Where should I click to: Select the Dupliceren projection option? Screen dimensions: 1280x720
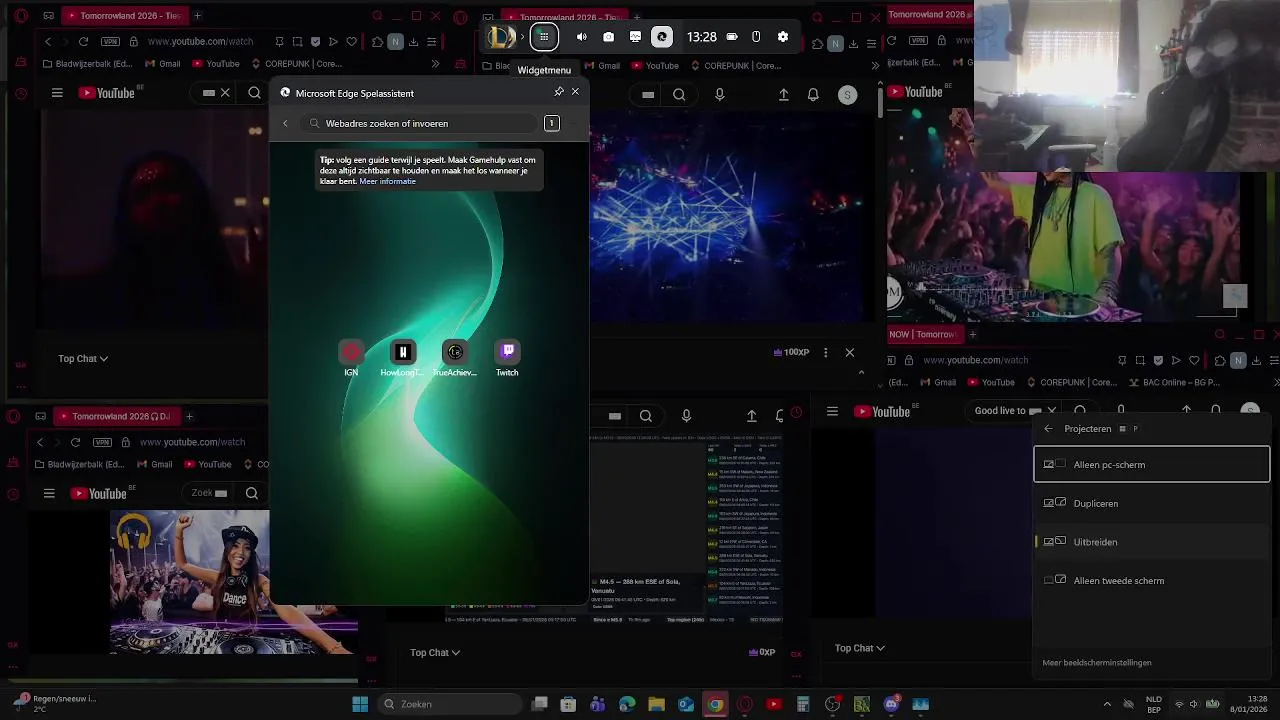pos(1152,503)
